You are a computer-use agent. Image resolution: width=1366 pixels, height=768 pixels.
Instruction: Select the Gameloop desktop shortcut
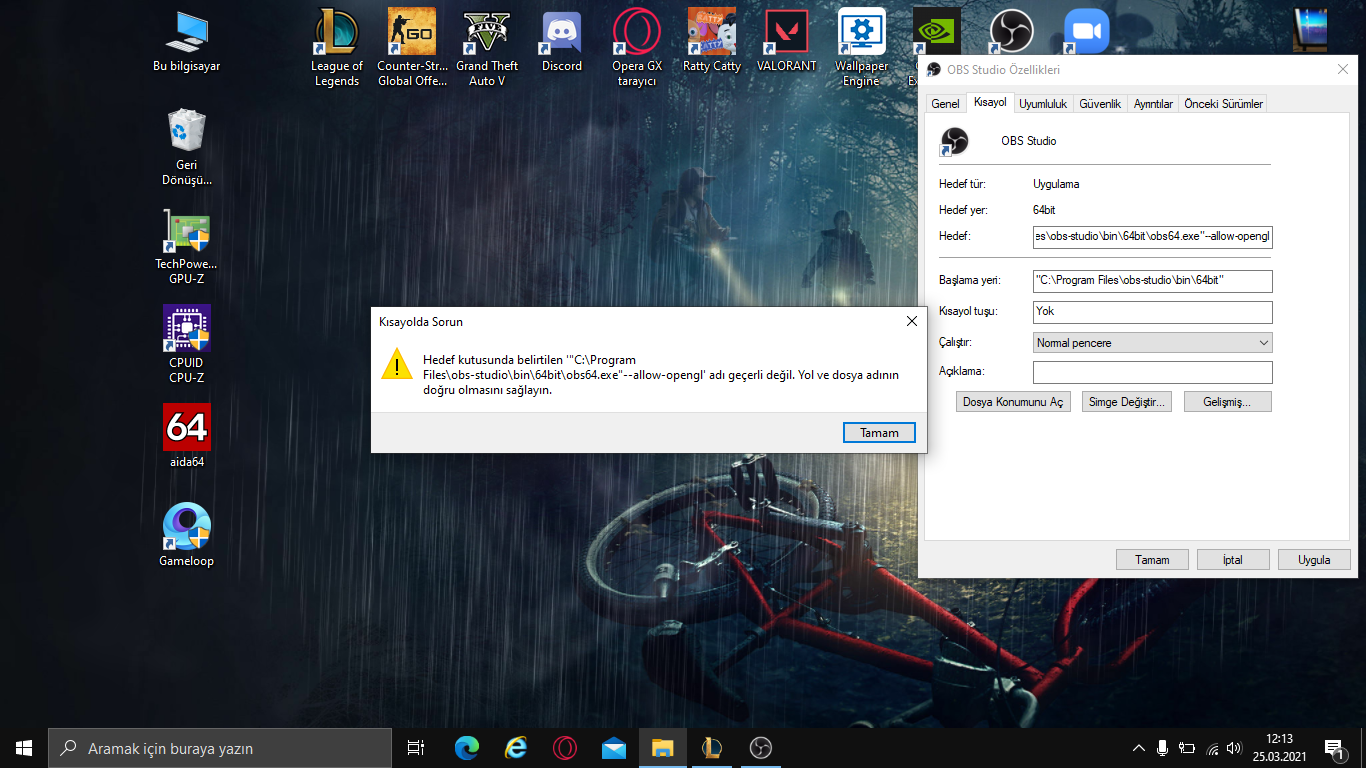(186, 534)
